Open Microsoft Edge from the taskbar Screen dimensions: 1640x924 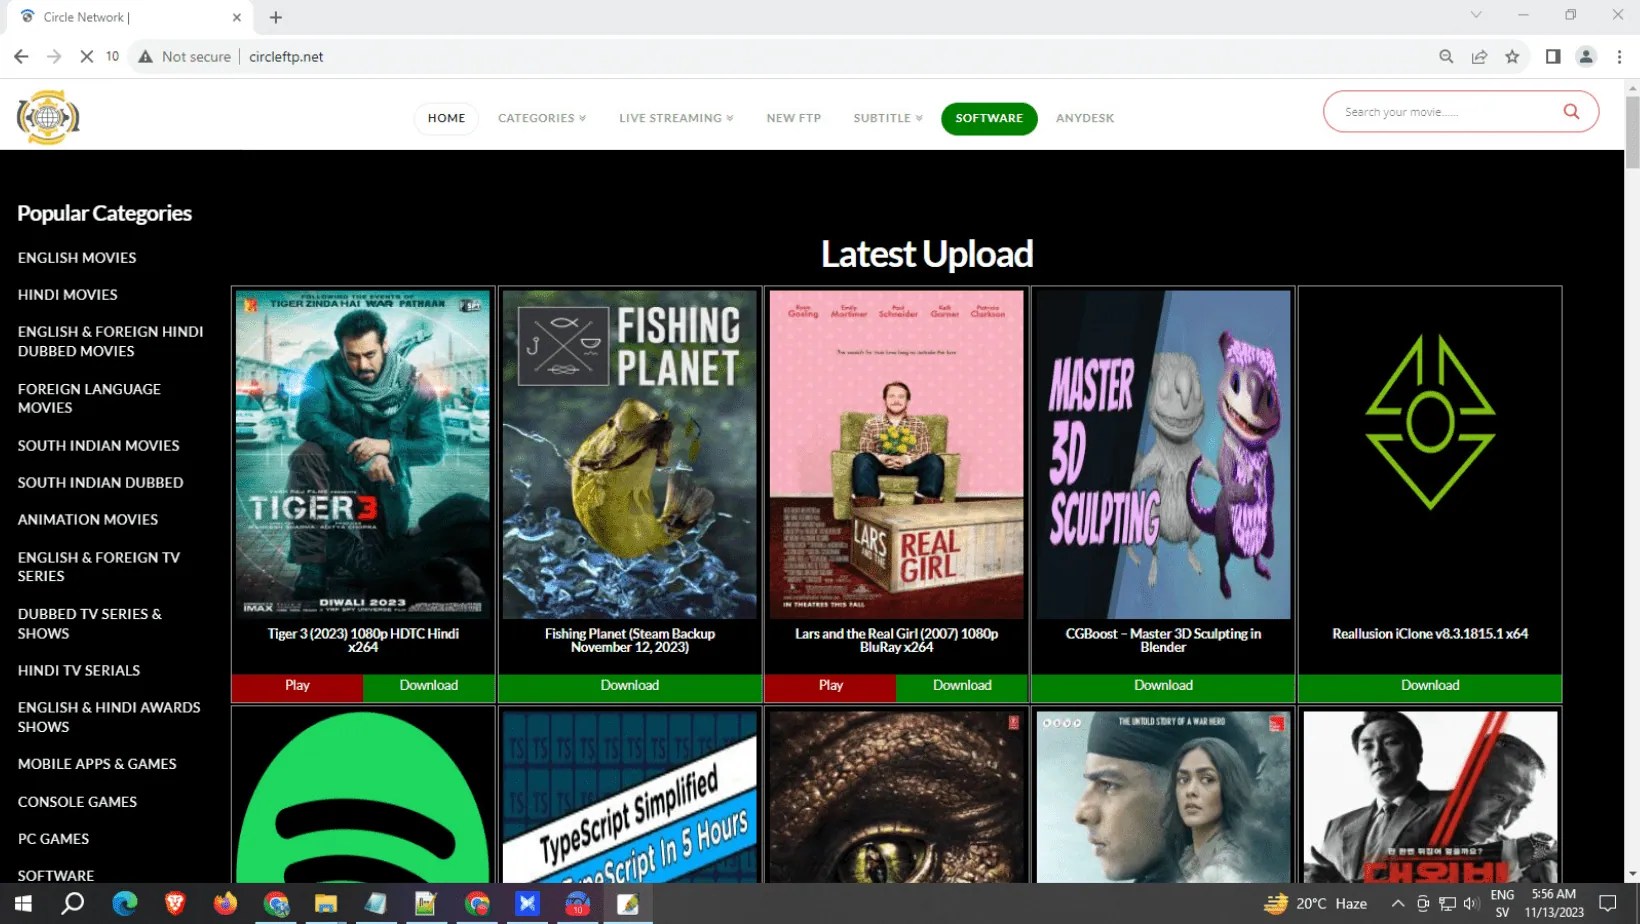tap(125, 904)
